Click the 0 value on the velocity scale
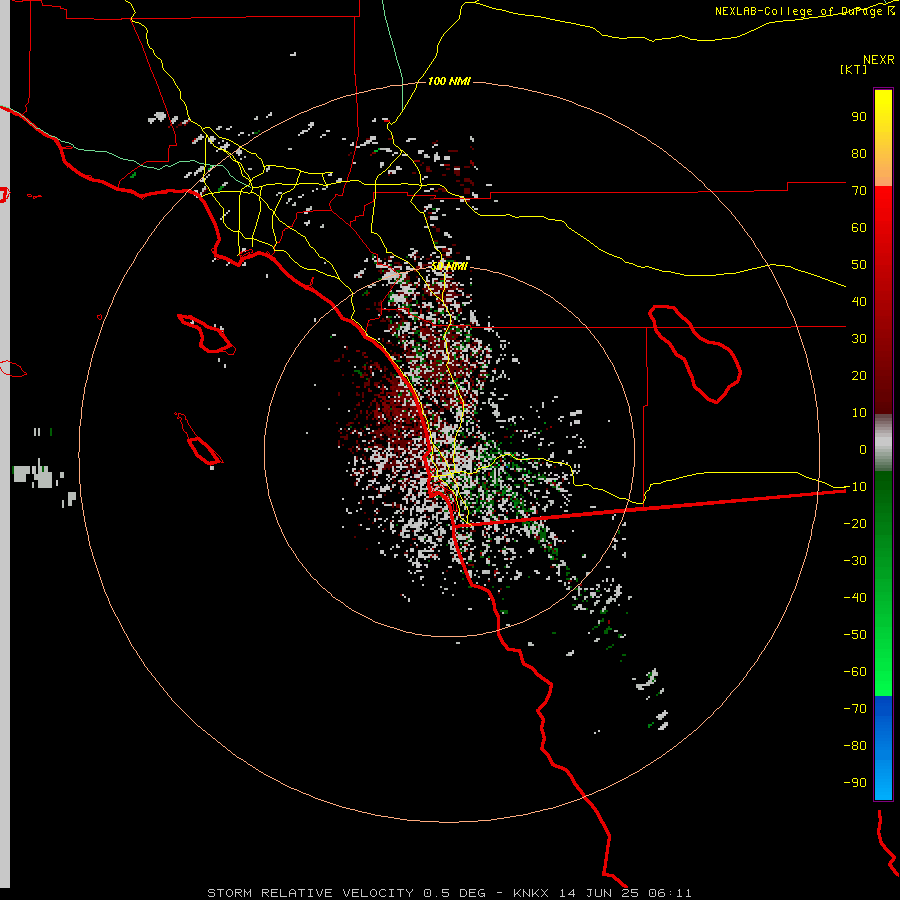This screenshot has width=900, height=900. point(863,449)
